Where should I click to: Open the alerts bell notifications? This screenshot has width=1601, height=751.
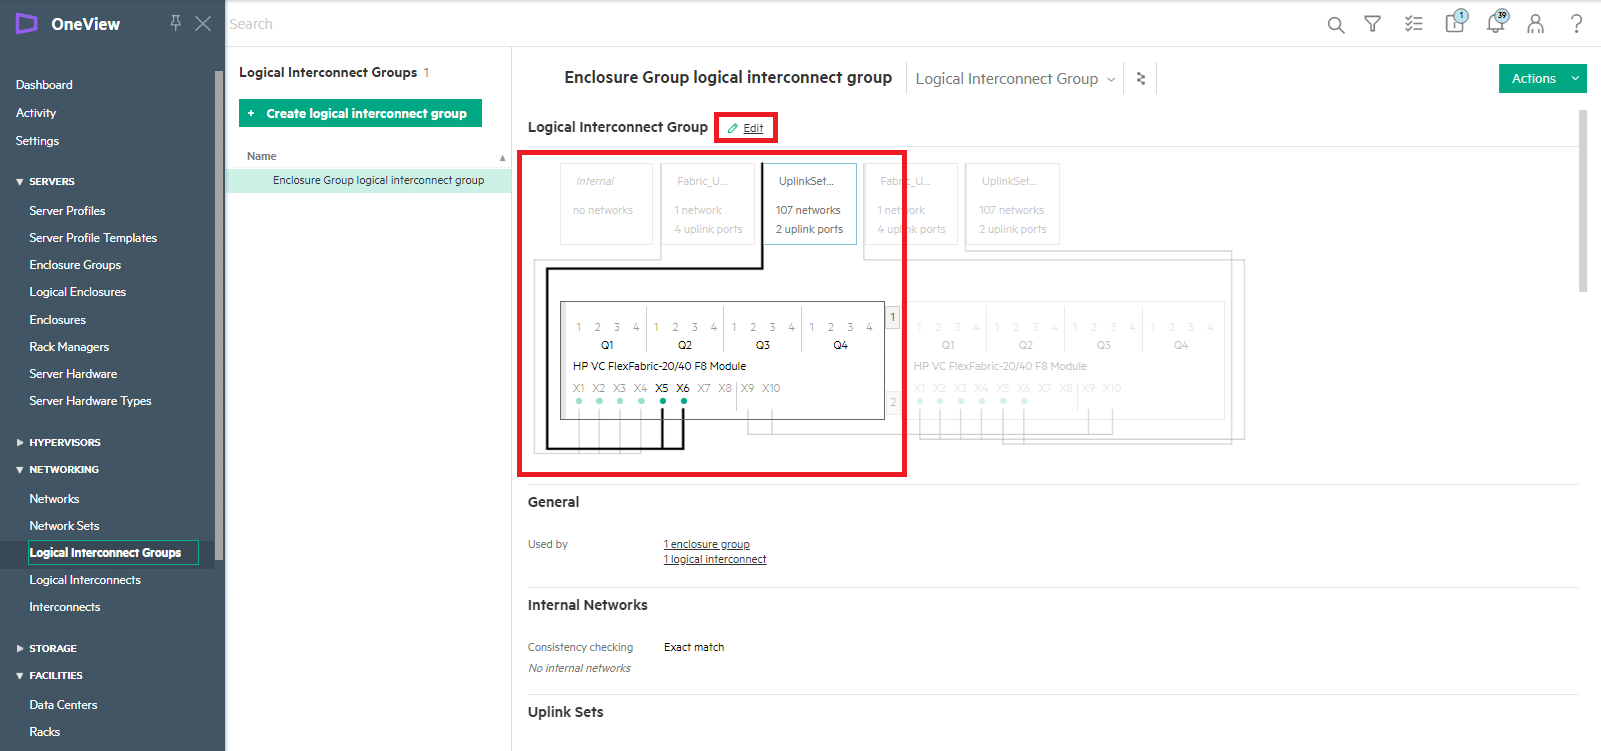[x=1496, y=22]
